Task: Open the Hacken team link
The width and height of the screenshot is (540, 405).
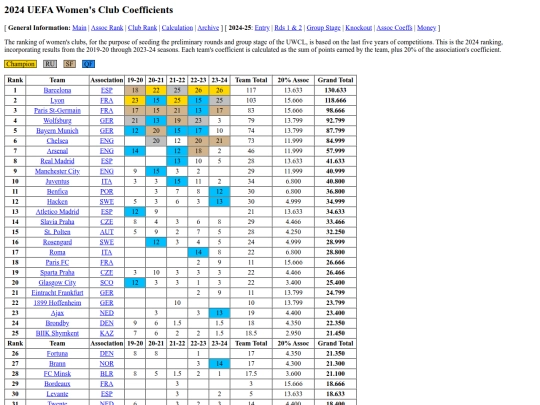Action: tap(57, 201)
